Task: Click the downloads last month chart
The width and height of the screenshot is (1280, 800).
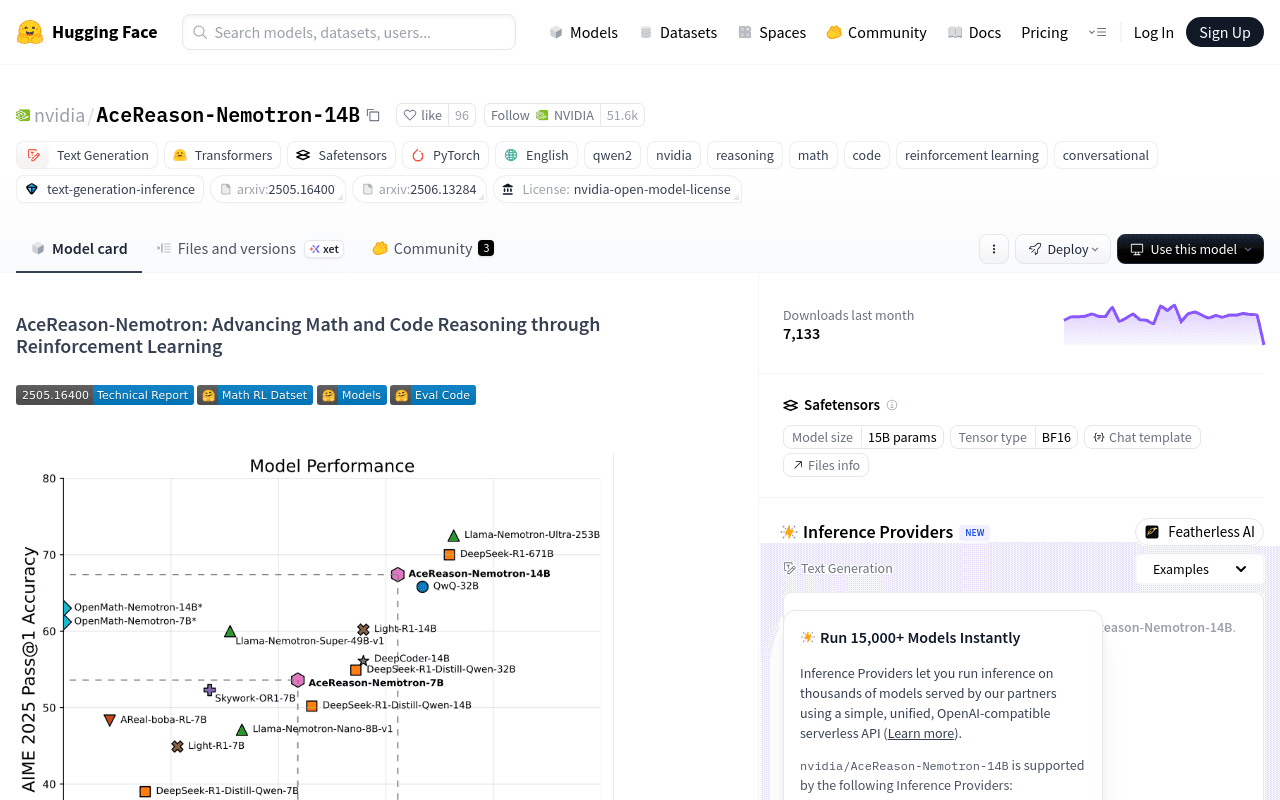Action: tap(1164, 325)
